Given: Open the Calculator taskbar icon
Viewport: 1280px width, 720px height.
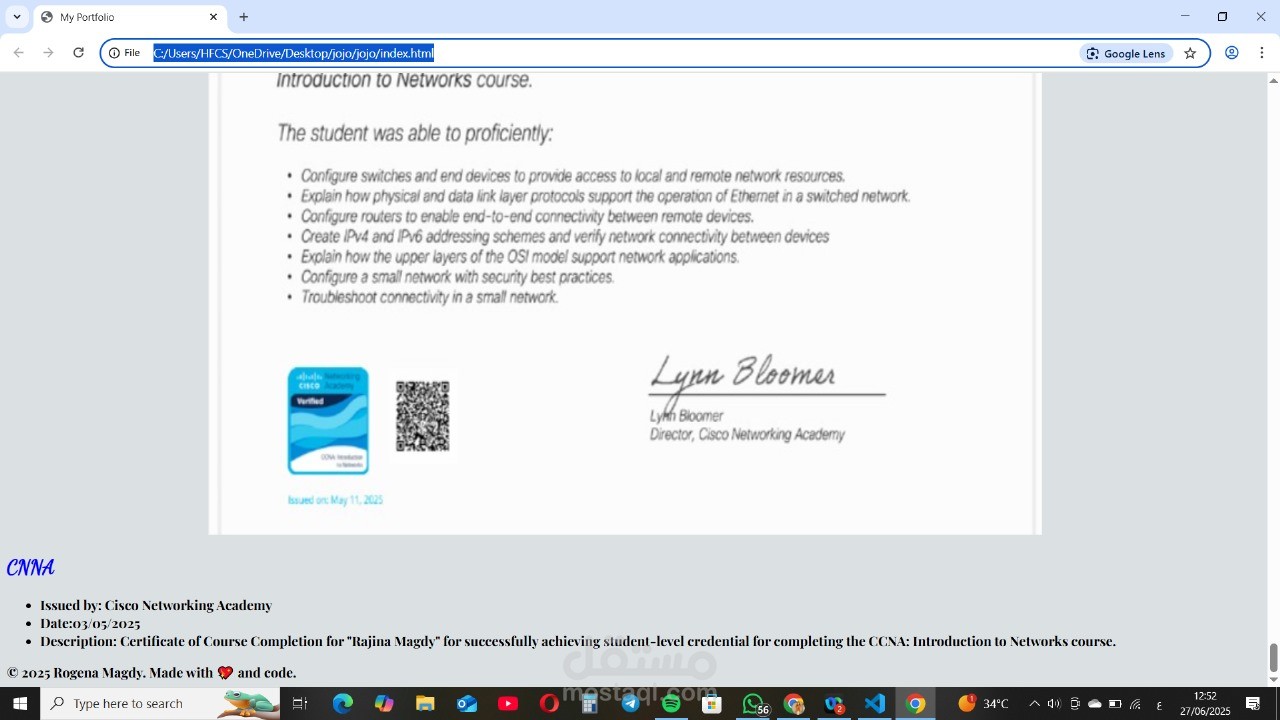Looking at the screenshot, I should [x=590, y=704].
